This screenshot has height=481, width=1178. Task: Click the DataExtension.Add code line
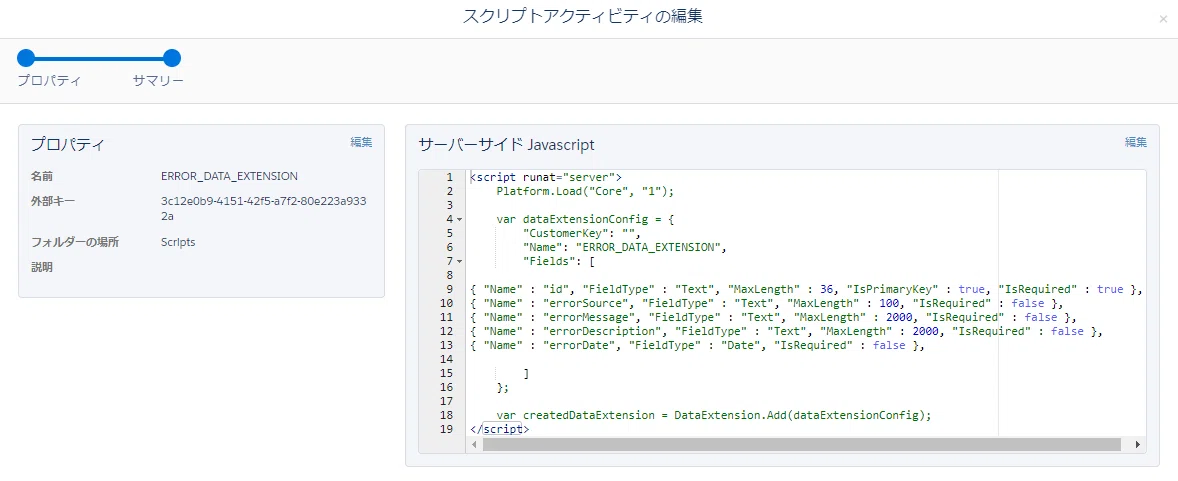(714, 416)
